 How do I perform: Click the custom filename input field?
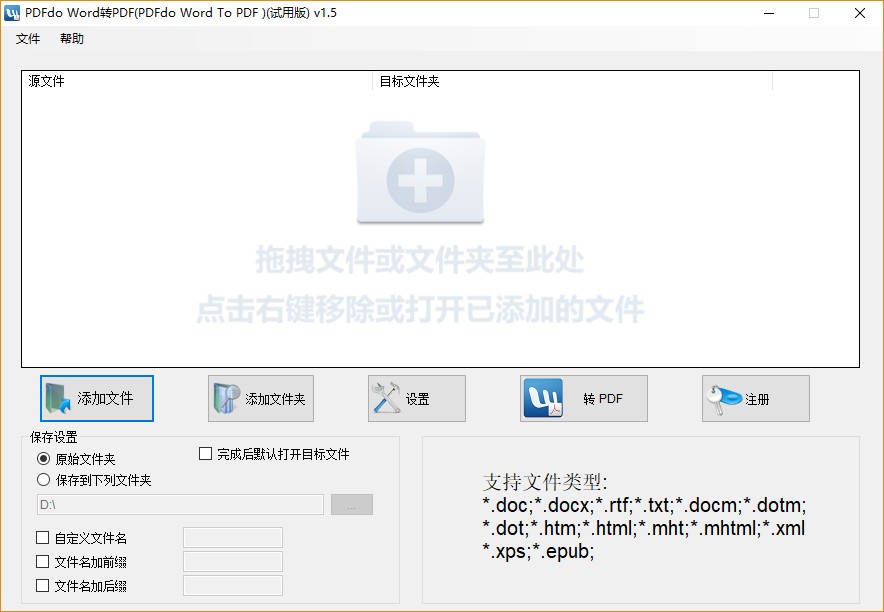tap(233, 538)
